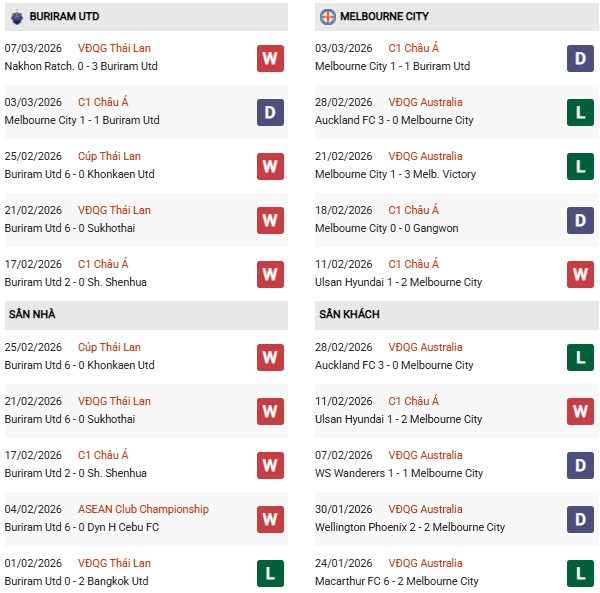Click the L badge for Melb. Victory match
Screen dimensions: 600x593
point(580,166)
